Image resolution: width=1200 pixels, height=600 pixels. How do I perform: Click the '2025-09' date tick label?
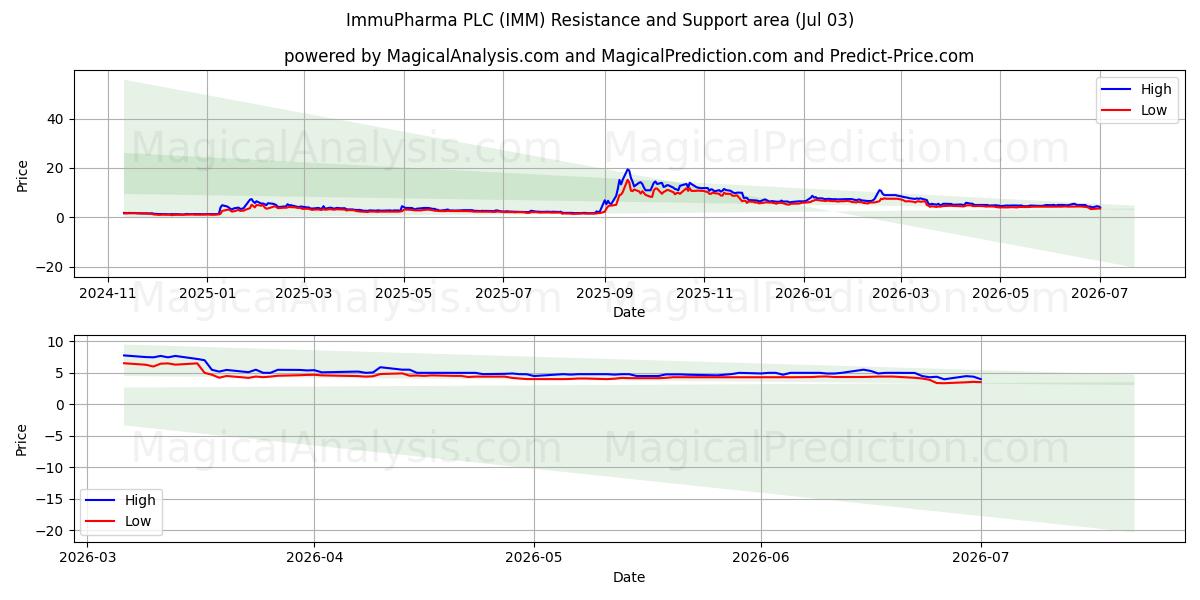[604, 293]
